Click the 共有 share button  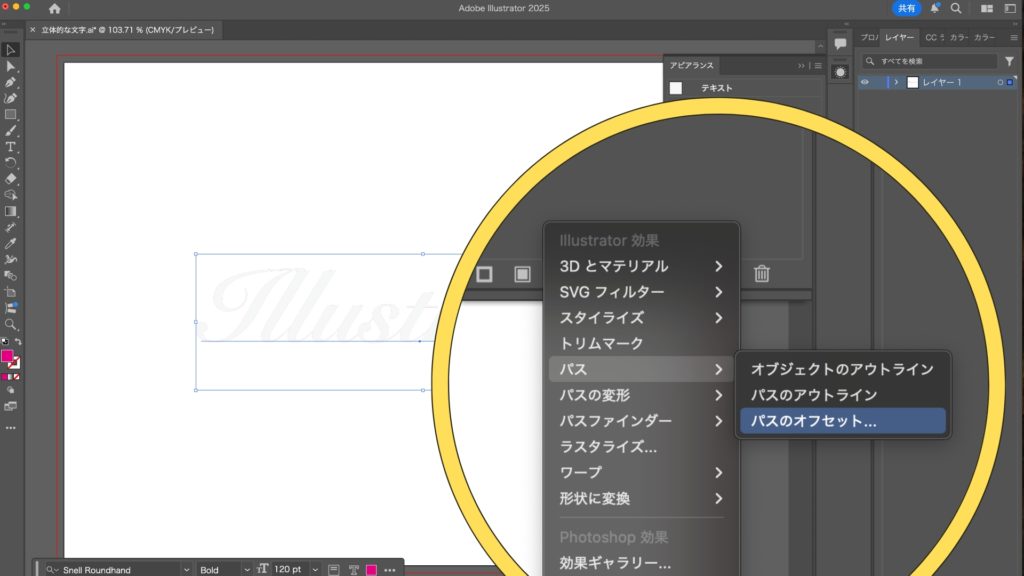point(906,8)
